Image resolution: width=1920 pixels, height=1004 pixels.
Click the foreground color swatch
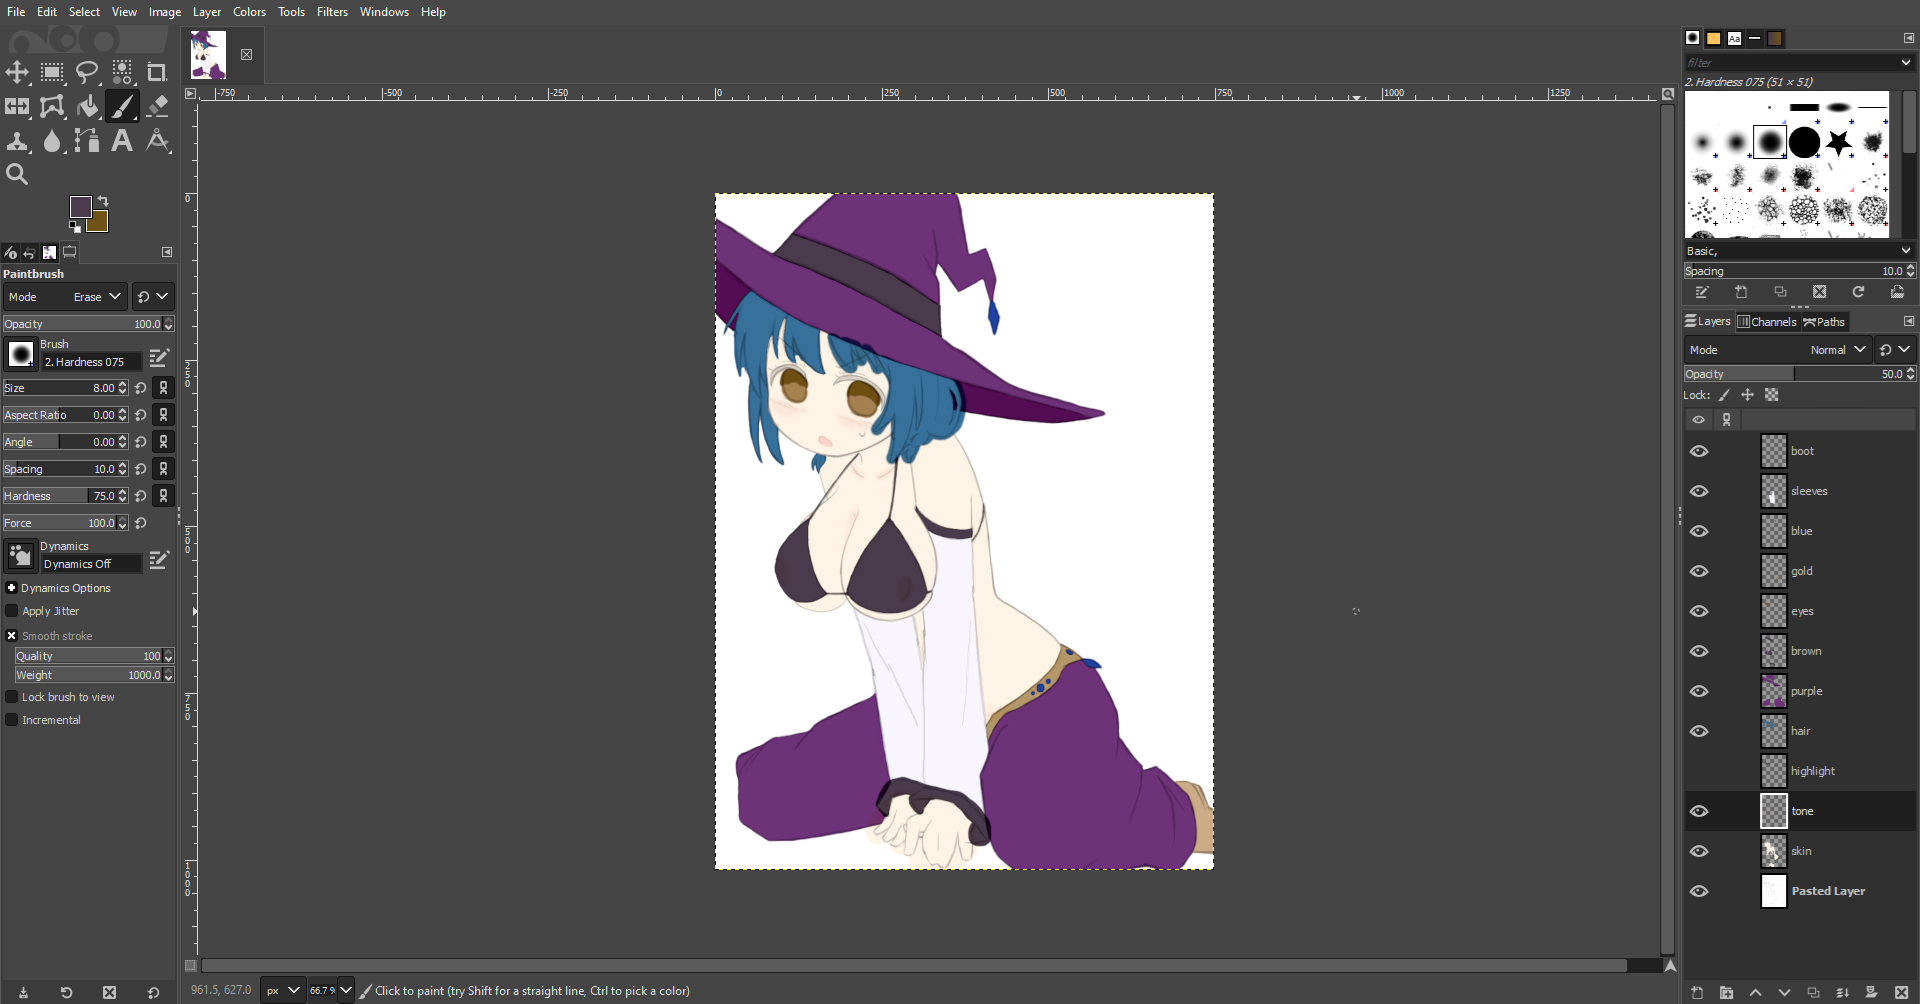[80, 206]
